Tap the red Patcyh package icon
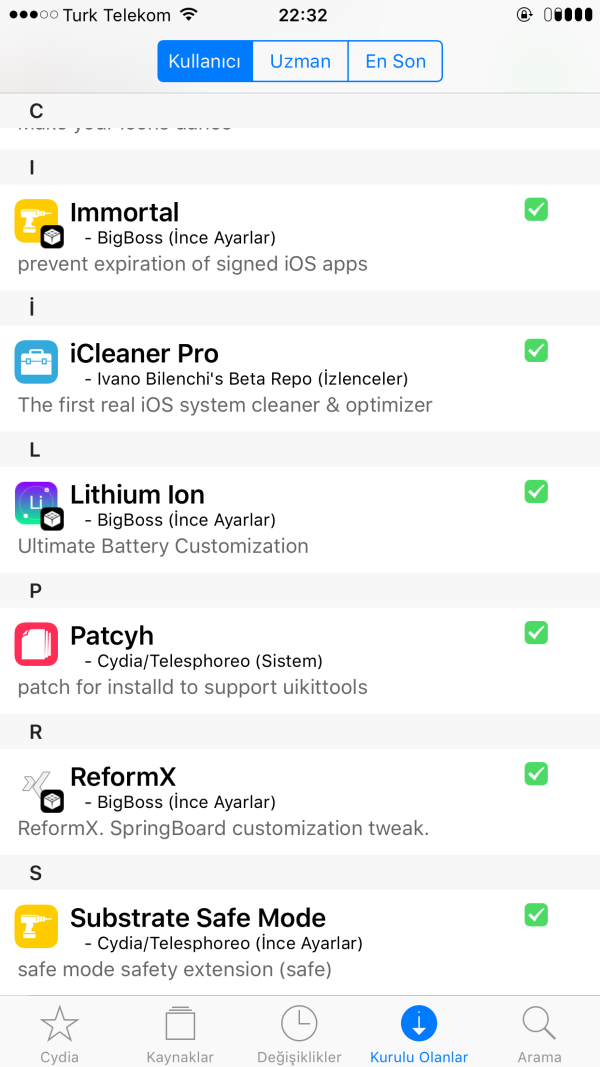Image resolution: width=600 pixels, height=1067 pixels. (36, 643)
